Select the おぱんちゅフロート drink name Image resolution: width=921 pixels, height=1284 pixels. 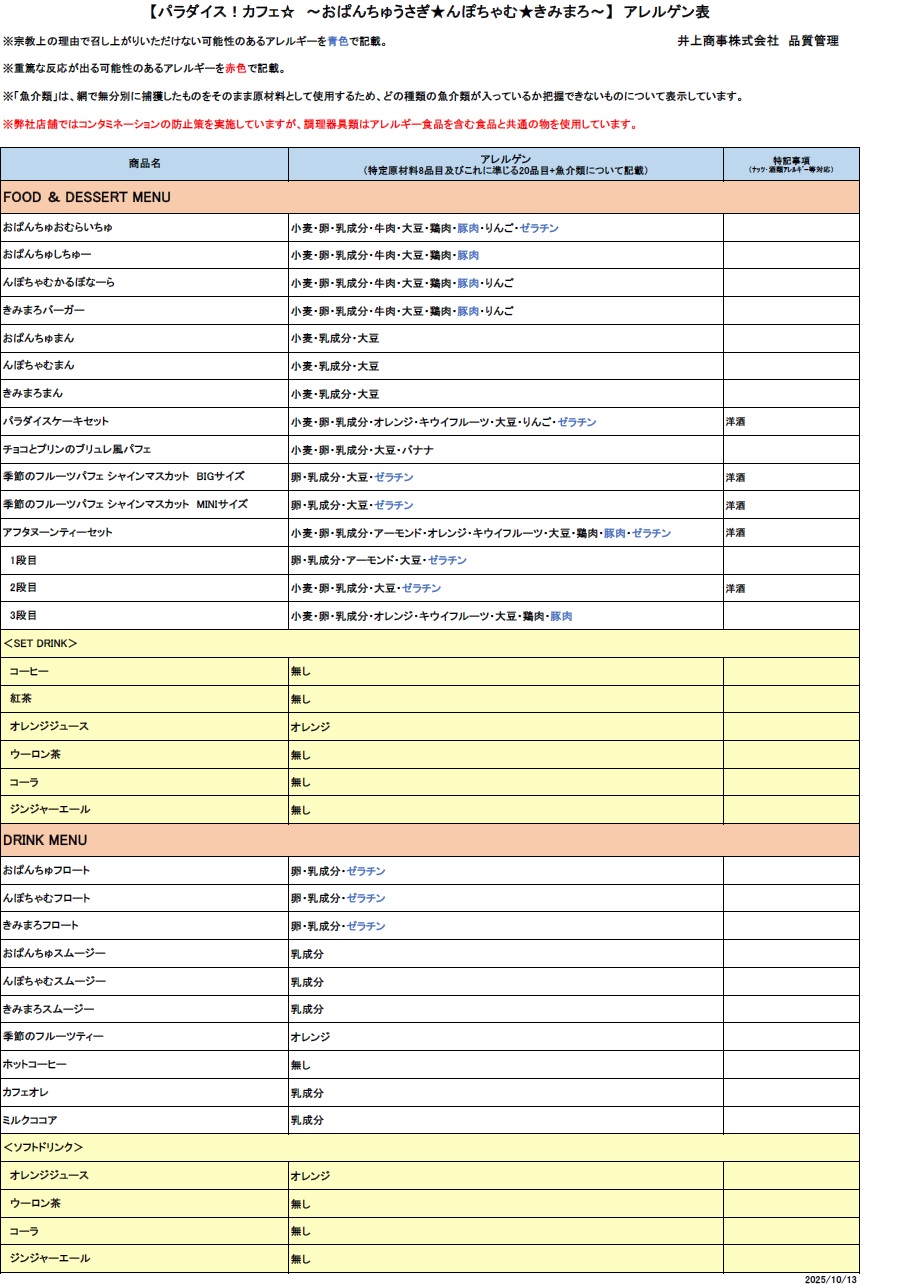tap(46, 871)
